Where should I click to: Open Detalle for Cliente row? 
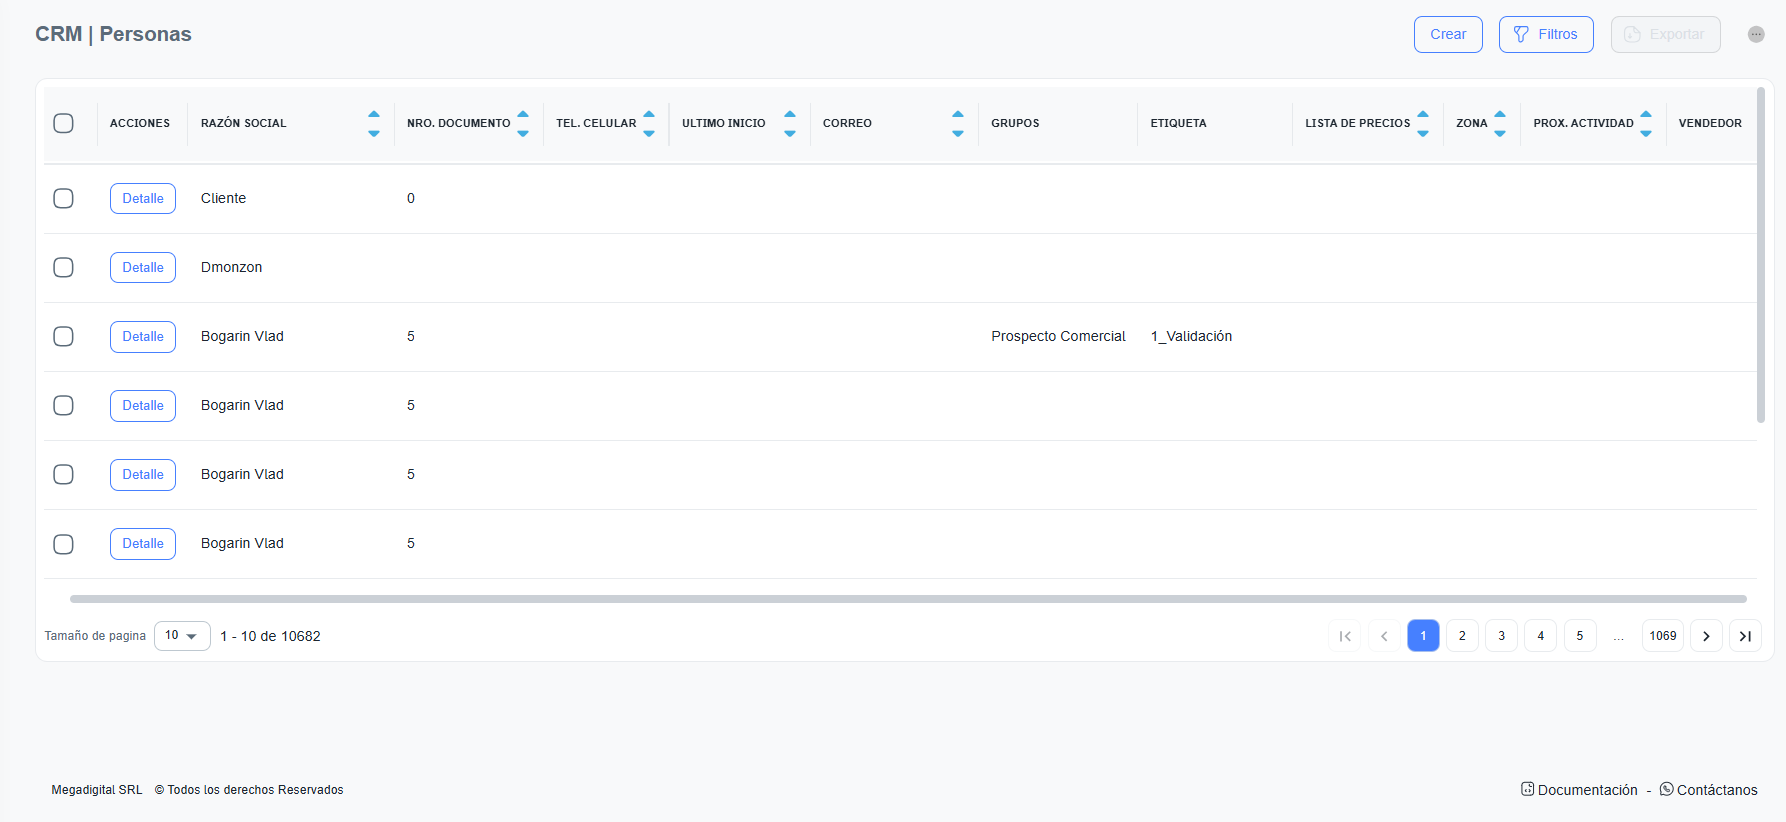(143, 198)
